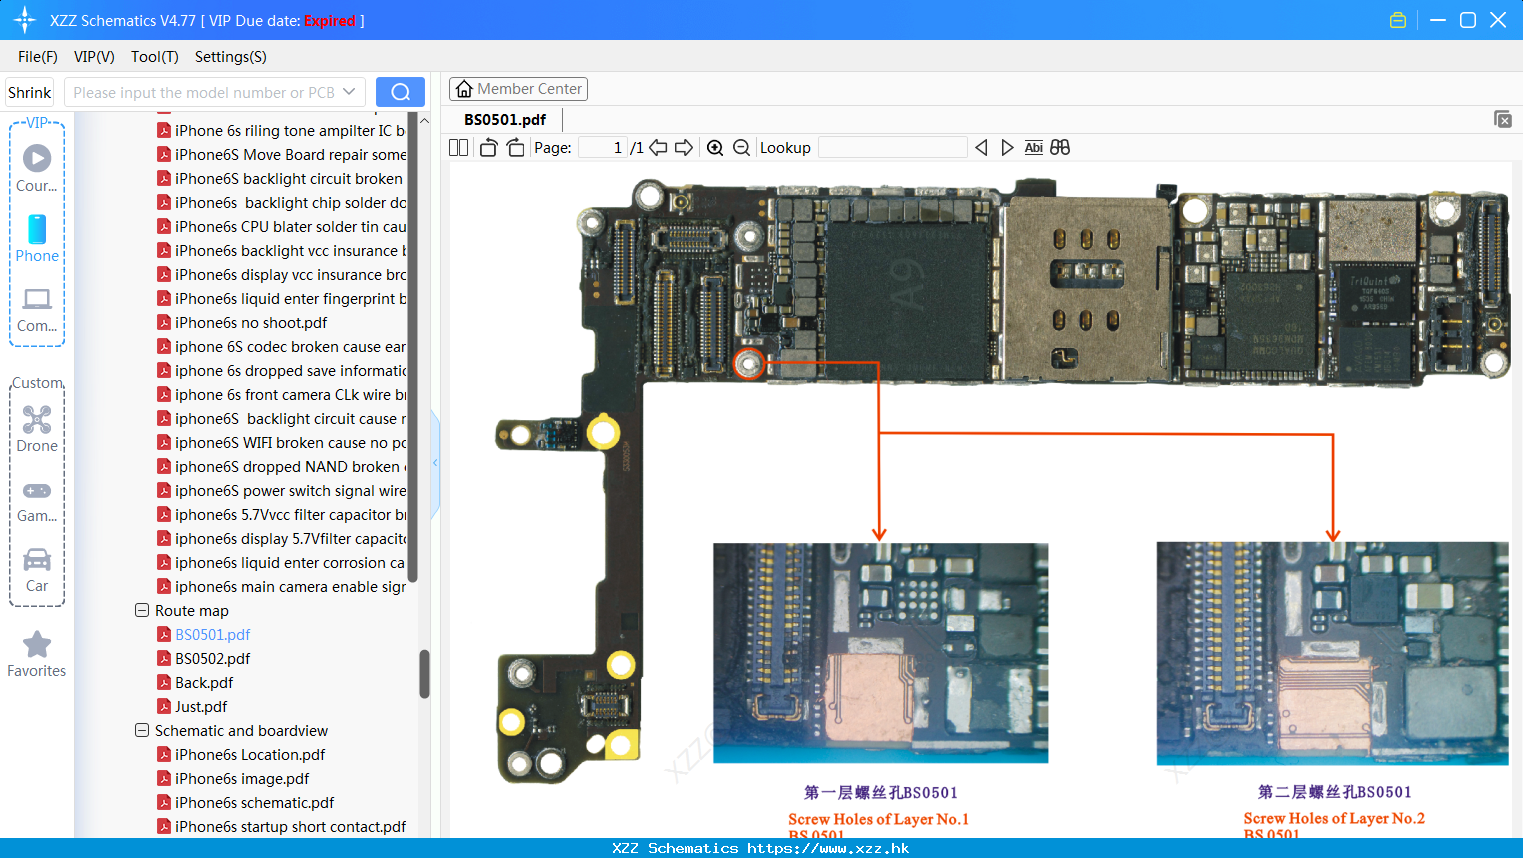
Task: Open the Settings(S) menu
Action: [x=231, y=57]
